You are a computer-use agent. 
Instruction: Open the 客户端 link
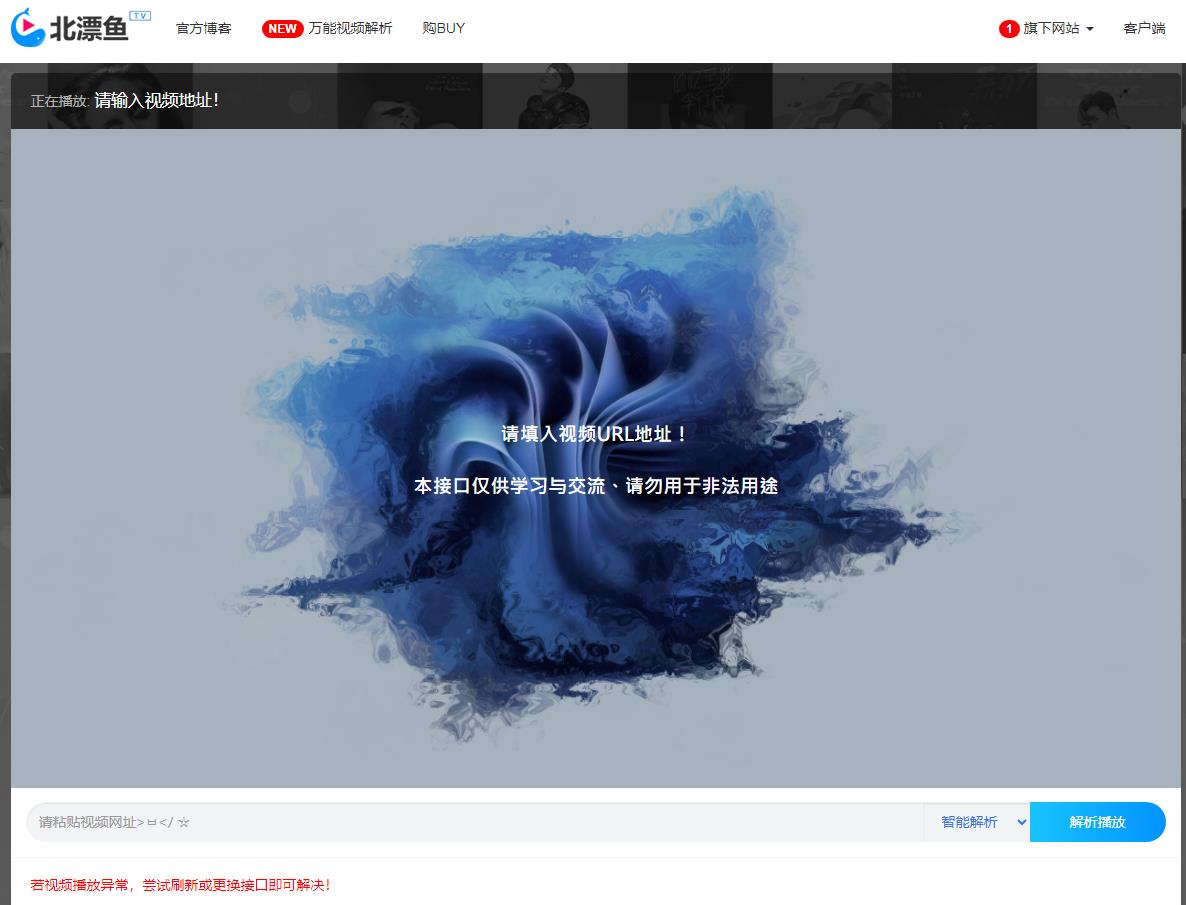click(x=1144, y=29)
